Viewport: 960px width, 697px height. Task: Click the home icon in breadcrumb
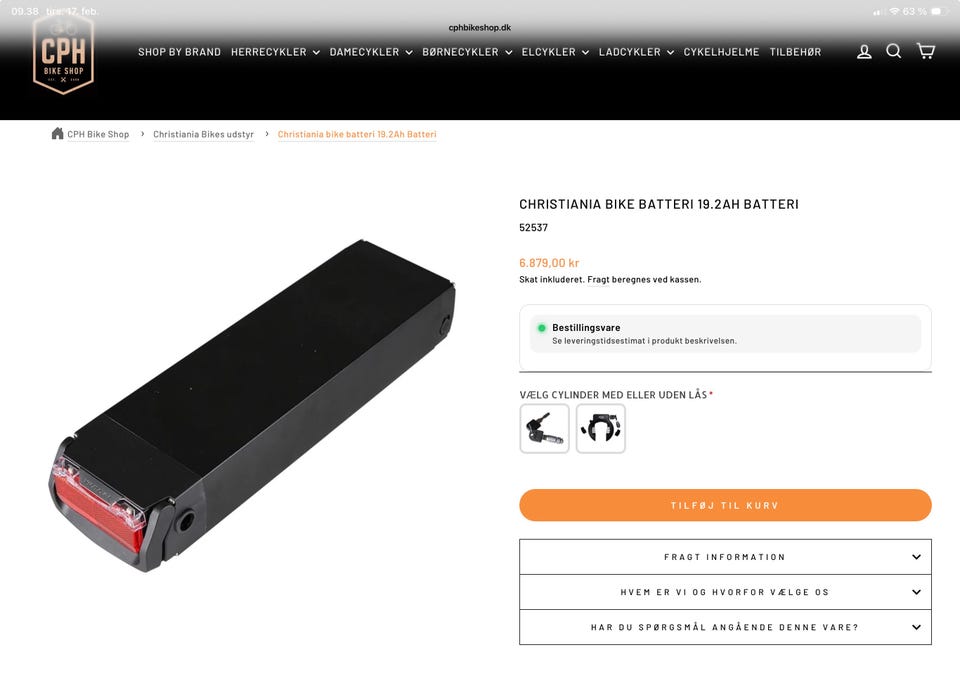58,134
